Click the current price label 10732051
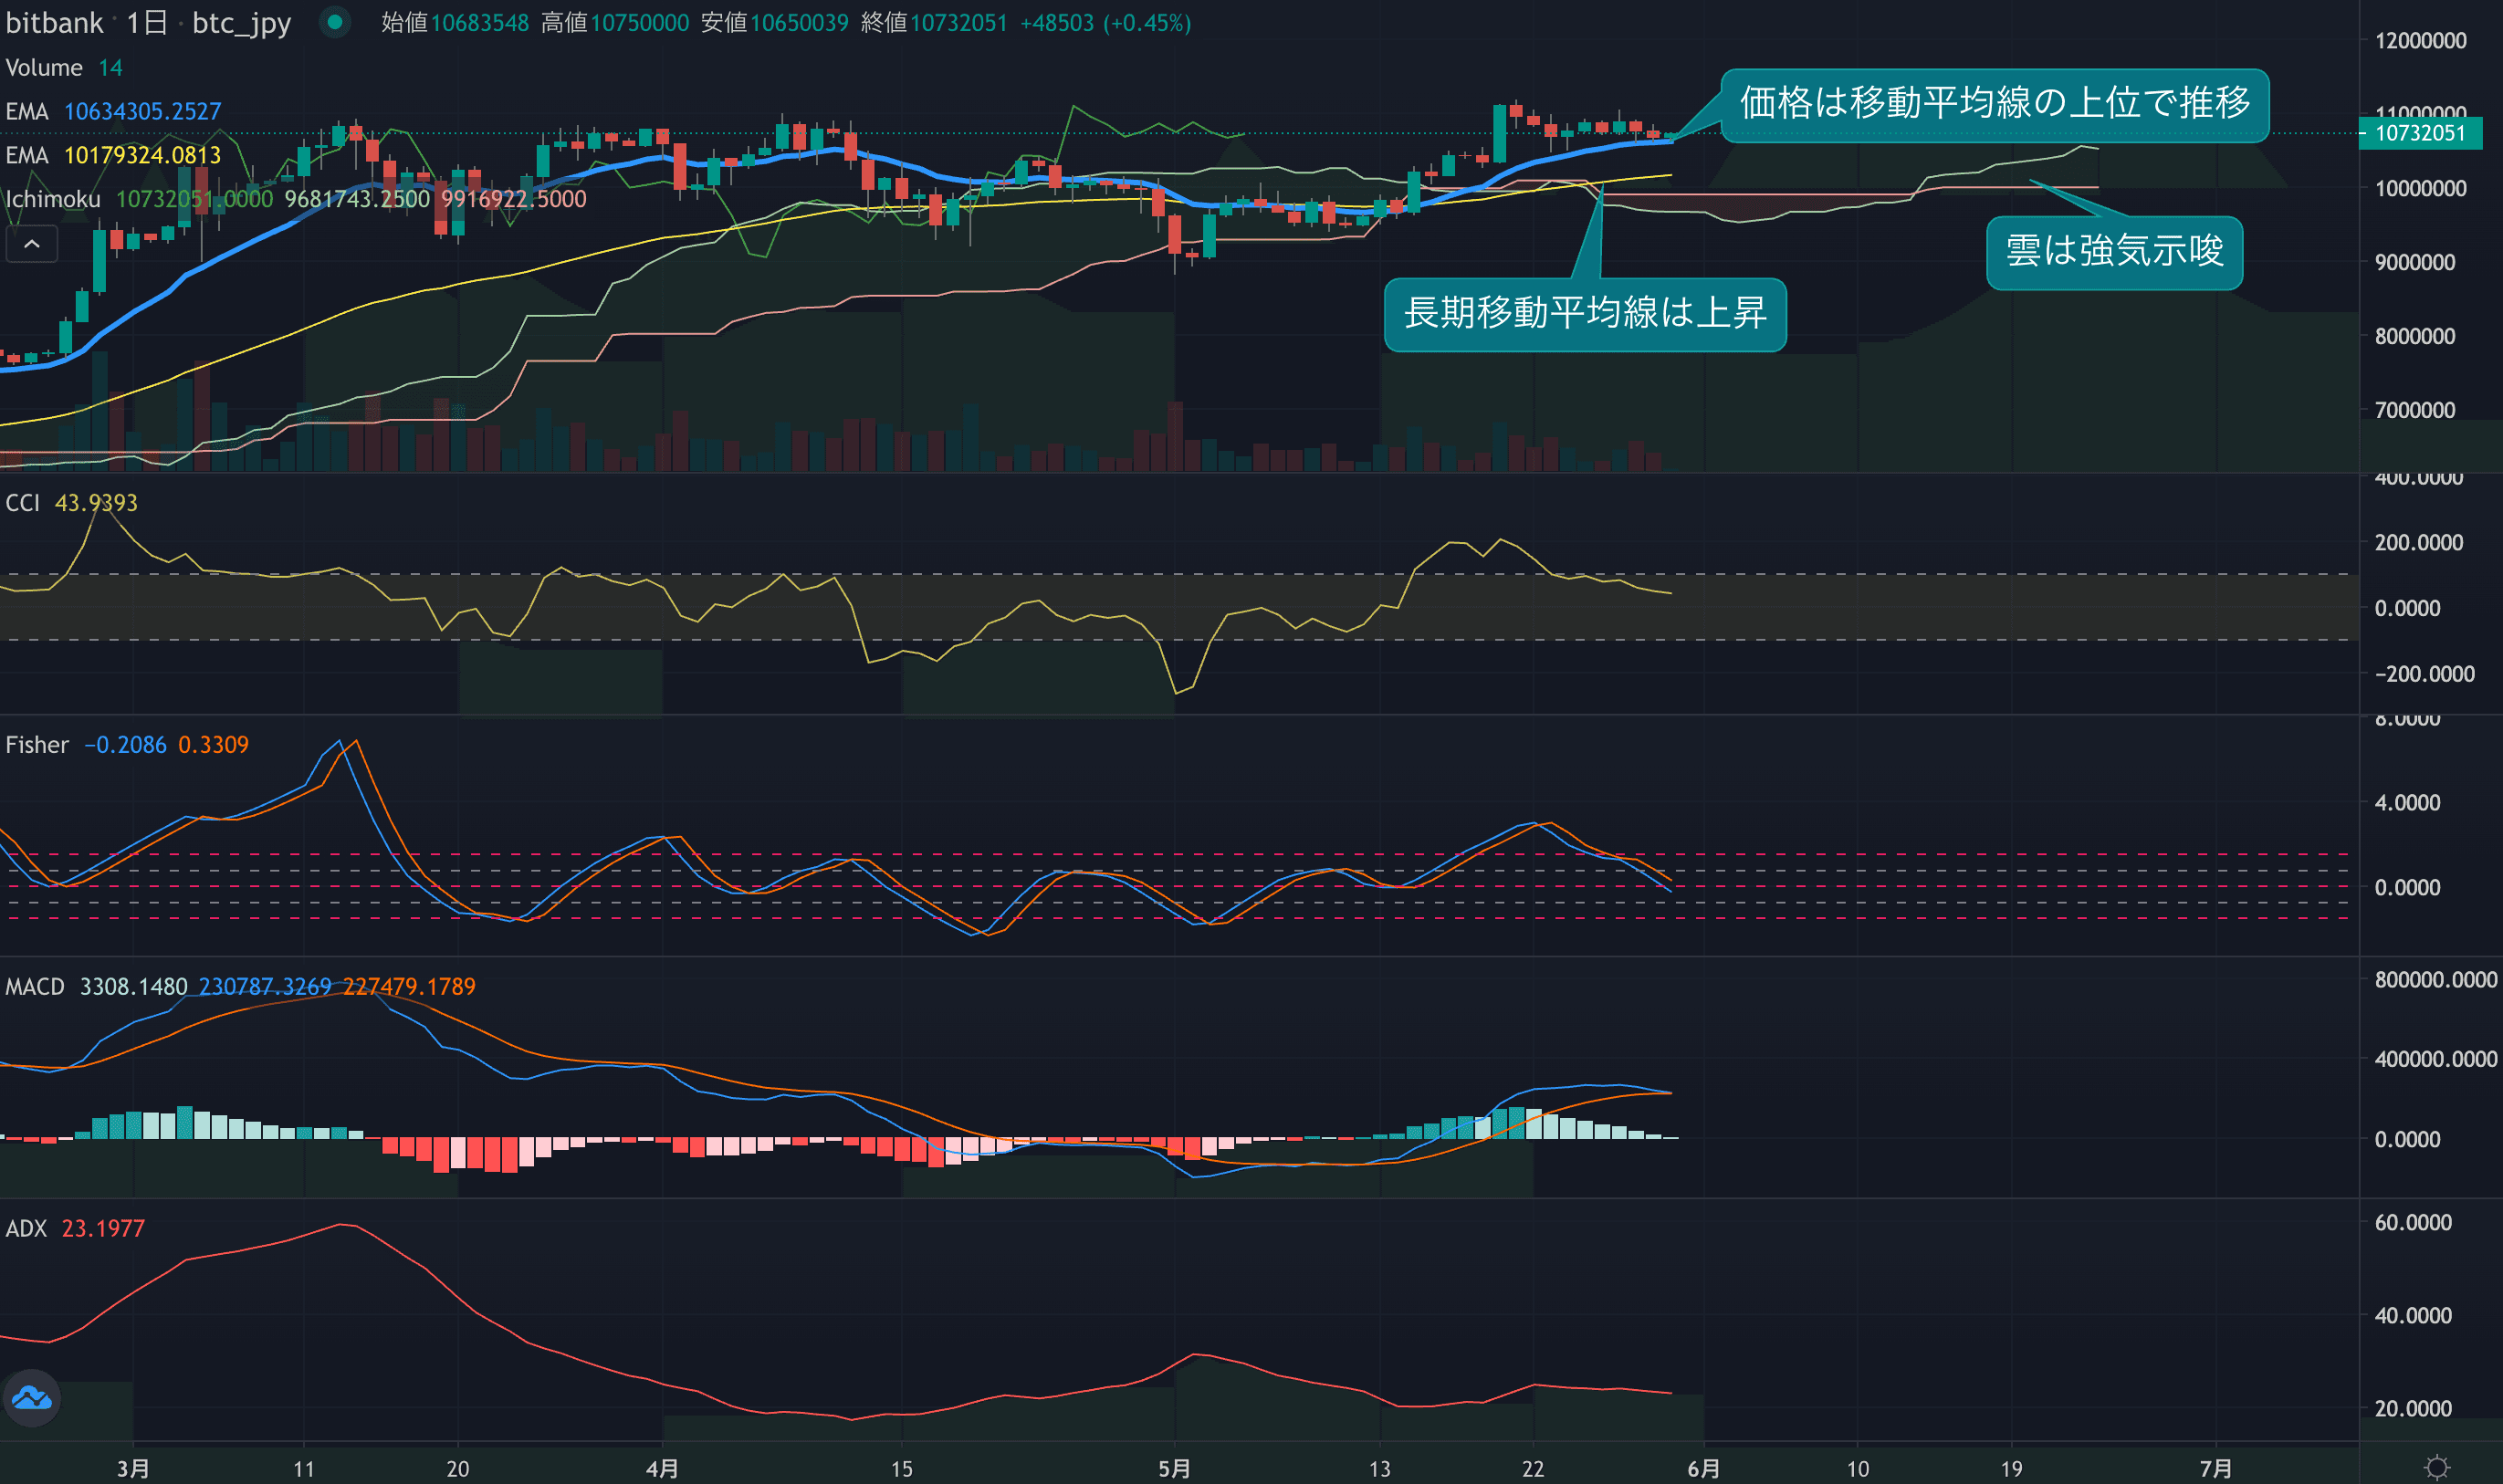Screen dimensions: 2503x1484 click(x=2419, y=133)
